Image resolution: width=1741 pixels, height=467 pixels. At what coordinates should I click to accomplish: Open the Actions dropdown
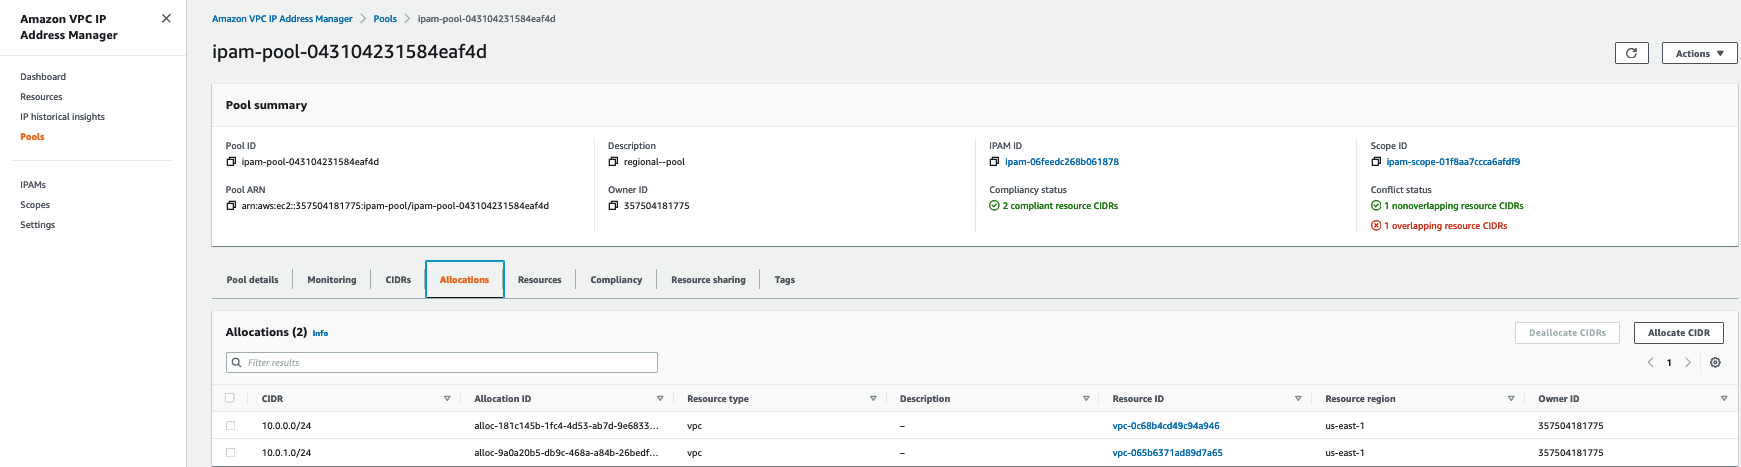(x=1700, y=53)
